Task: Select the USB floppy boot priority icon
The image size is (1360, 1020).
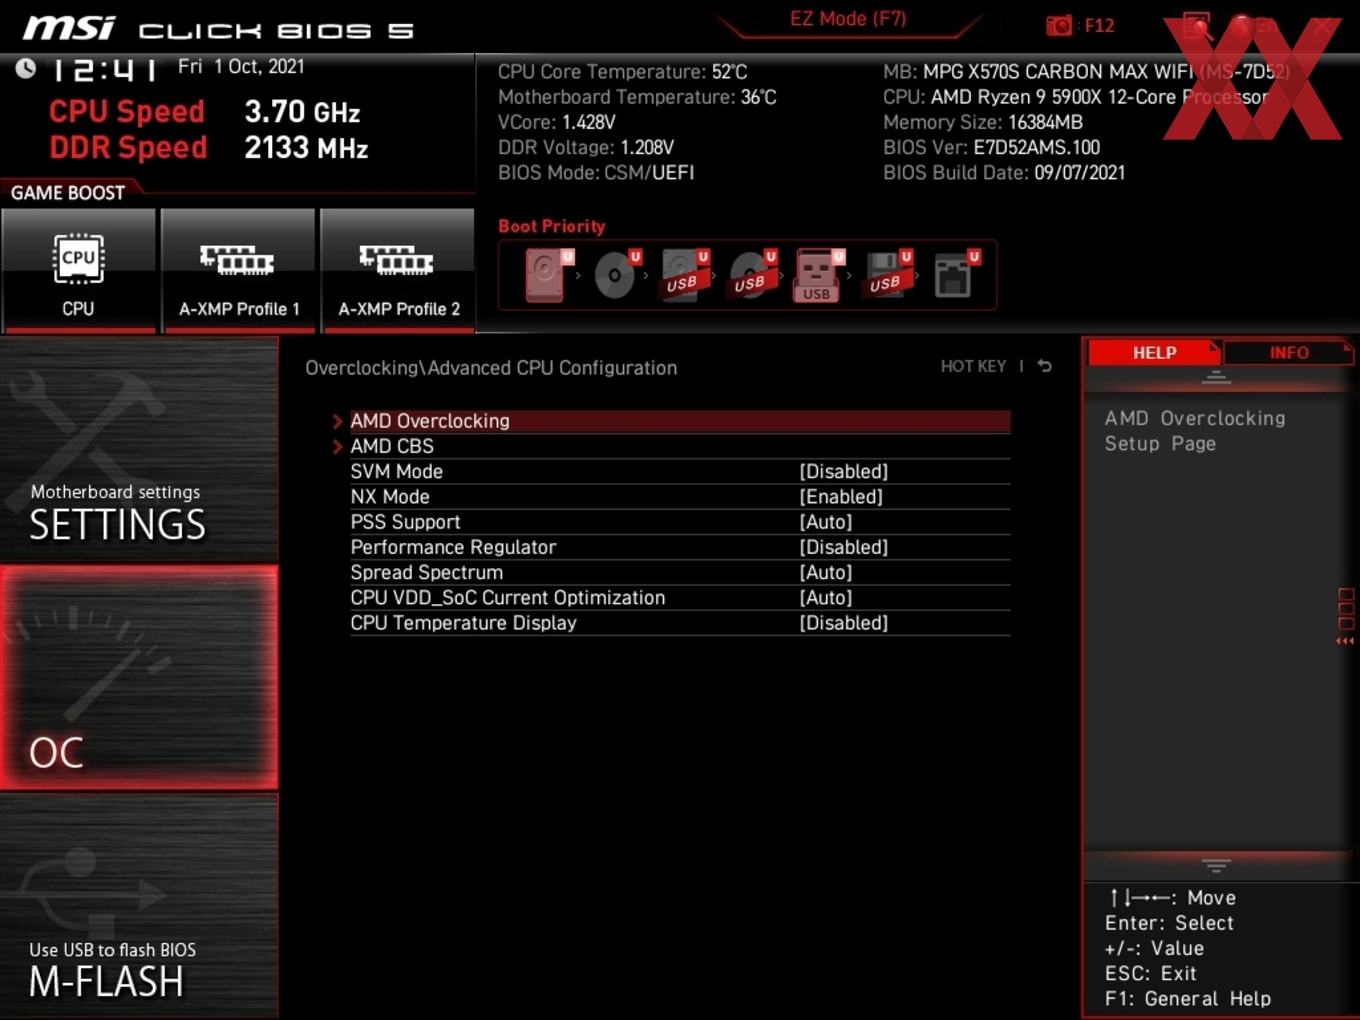Action: [x=888, y=275]
